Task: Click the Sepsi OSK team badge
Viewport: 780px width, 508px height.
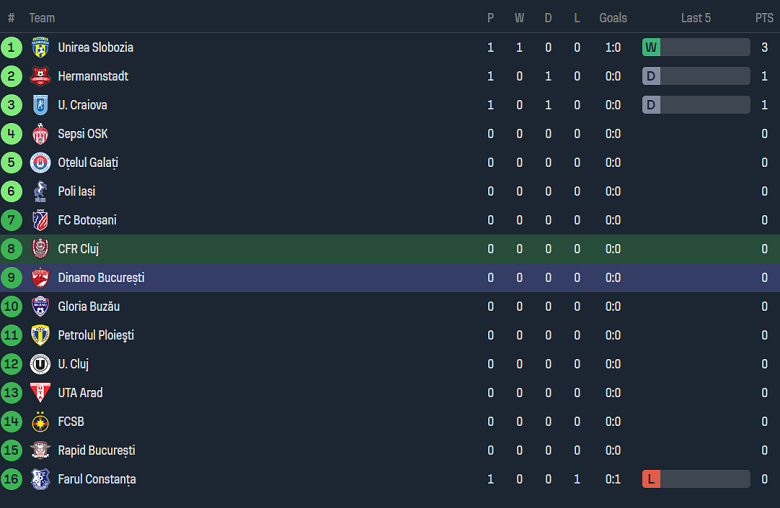Action: 40,134
